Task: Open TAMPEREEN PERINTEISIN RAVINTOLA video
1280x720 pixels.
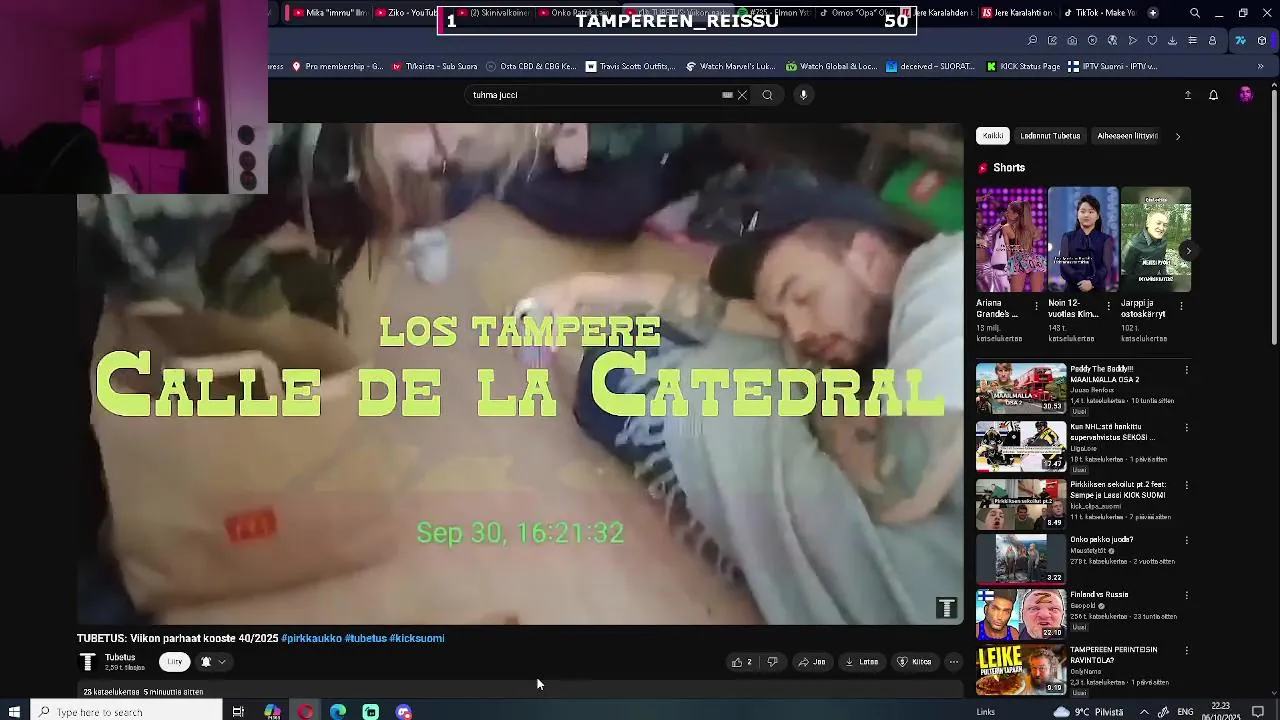Action: 1021,670
